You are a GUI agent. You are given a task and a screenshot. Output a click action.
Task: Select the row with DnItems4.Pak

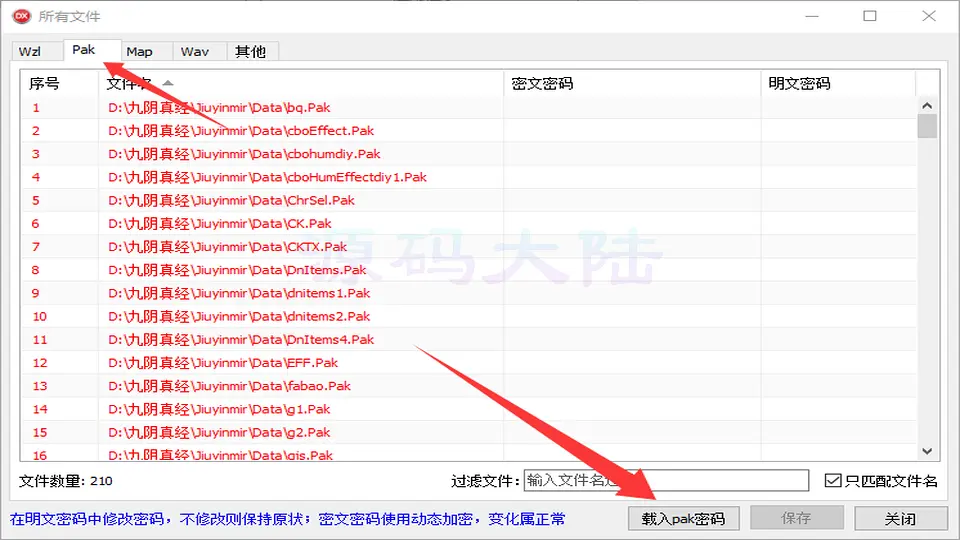(469, 340)
